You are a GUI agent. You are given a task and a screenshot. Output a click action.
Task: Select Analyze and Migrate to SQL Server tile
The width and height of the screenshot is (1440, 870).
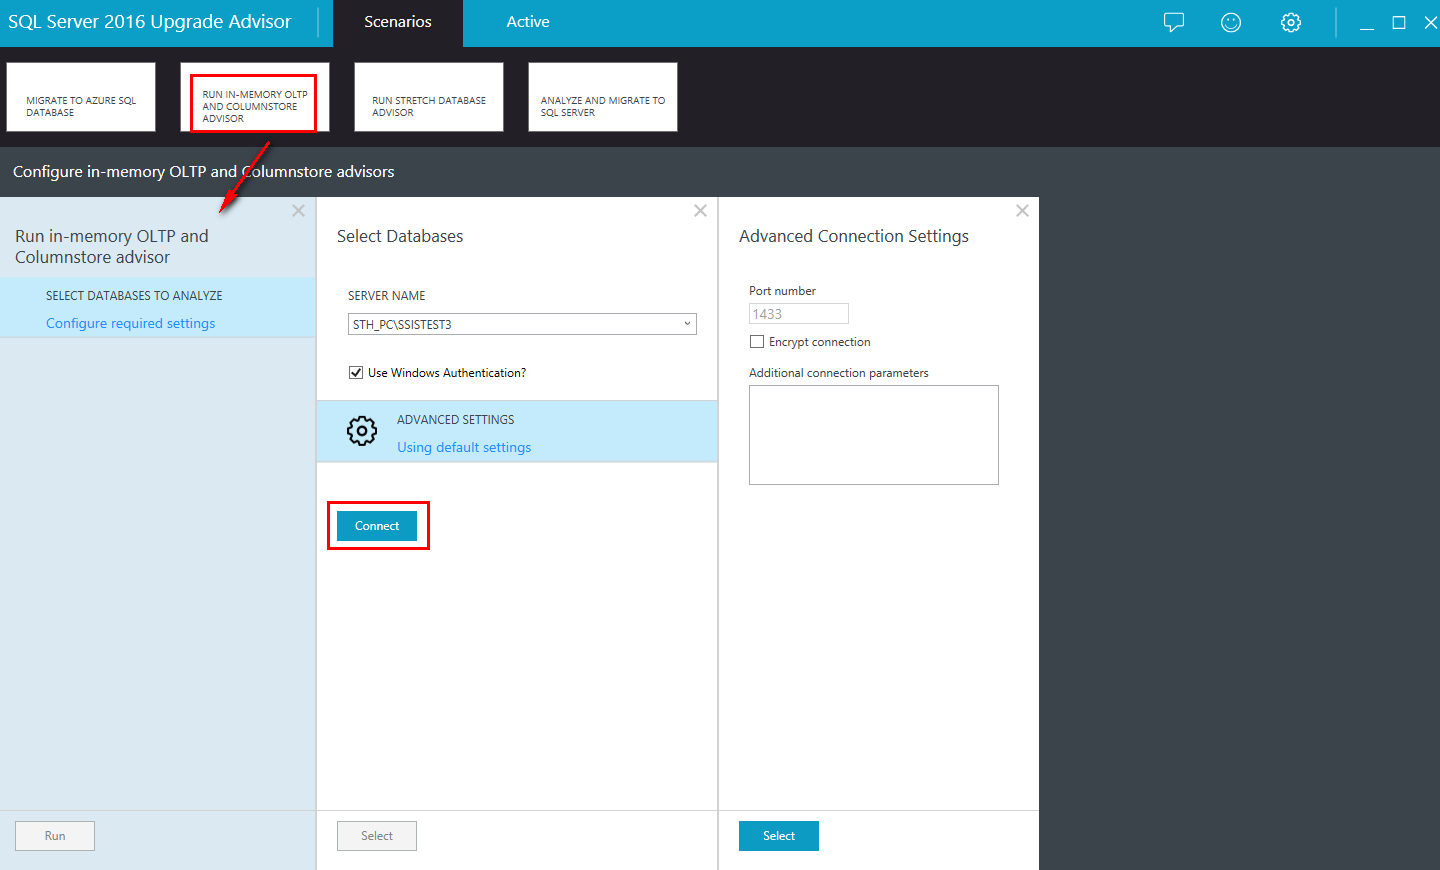(603, 97)
